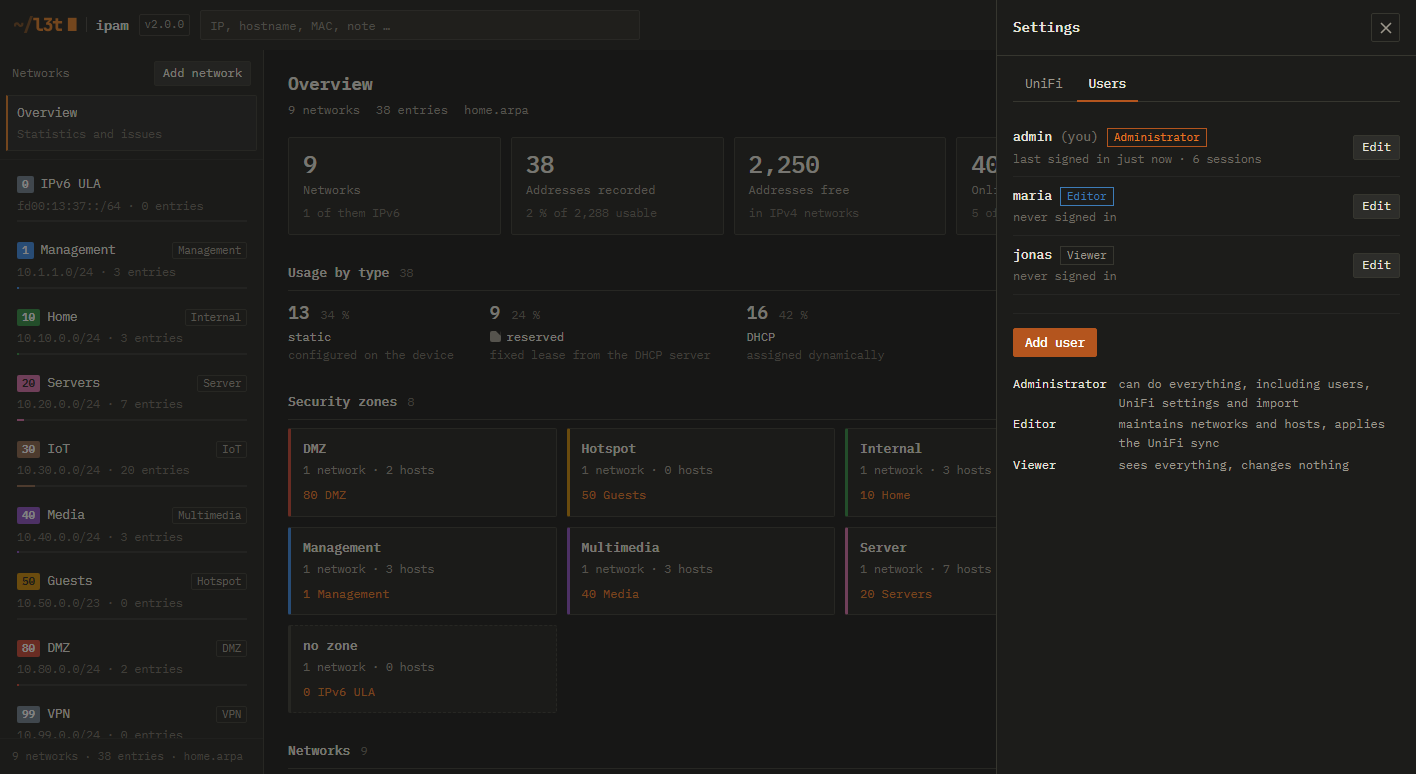1416x774 pixels.
Task: Click the Add user button
Action: 1055,342
